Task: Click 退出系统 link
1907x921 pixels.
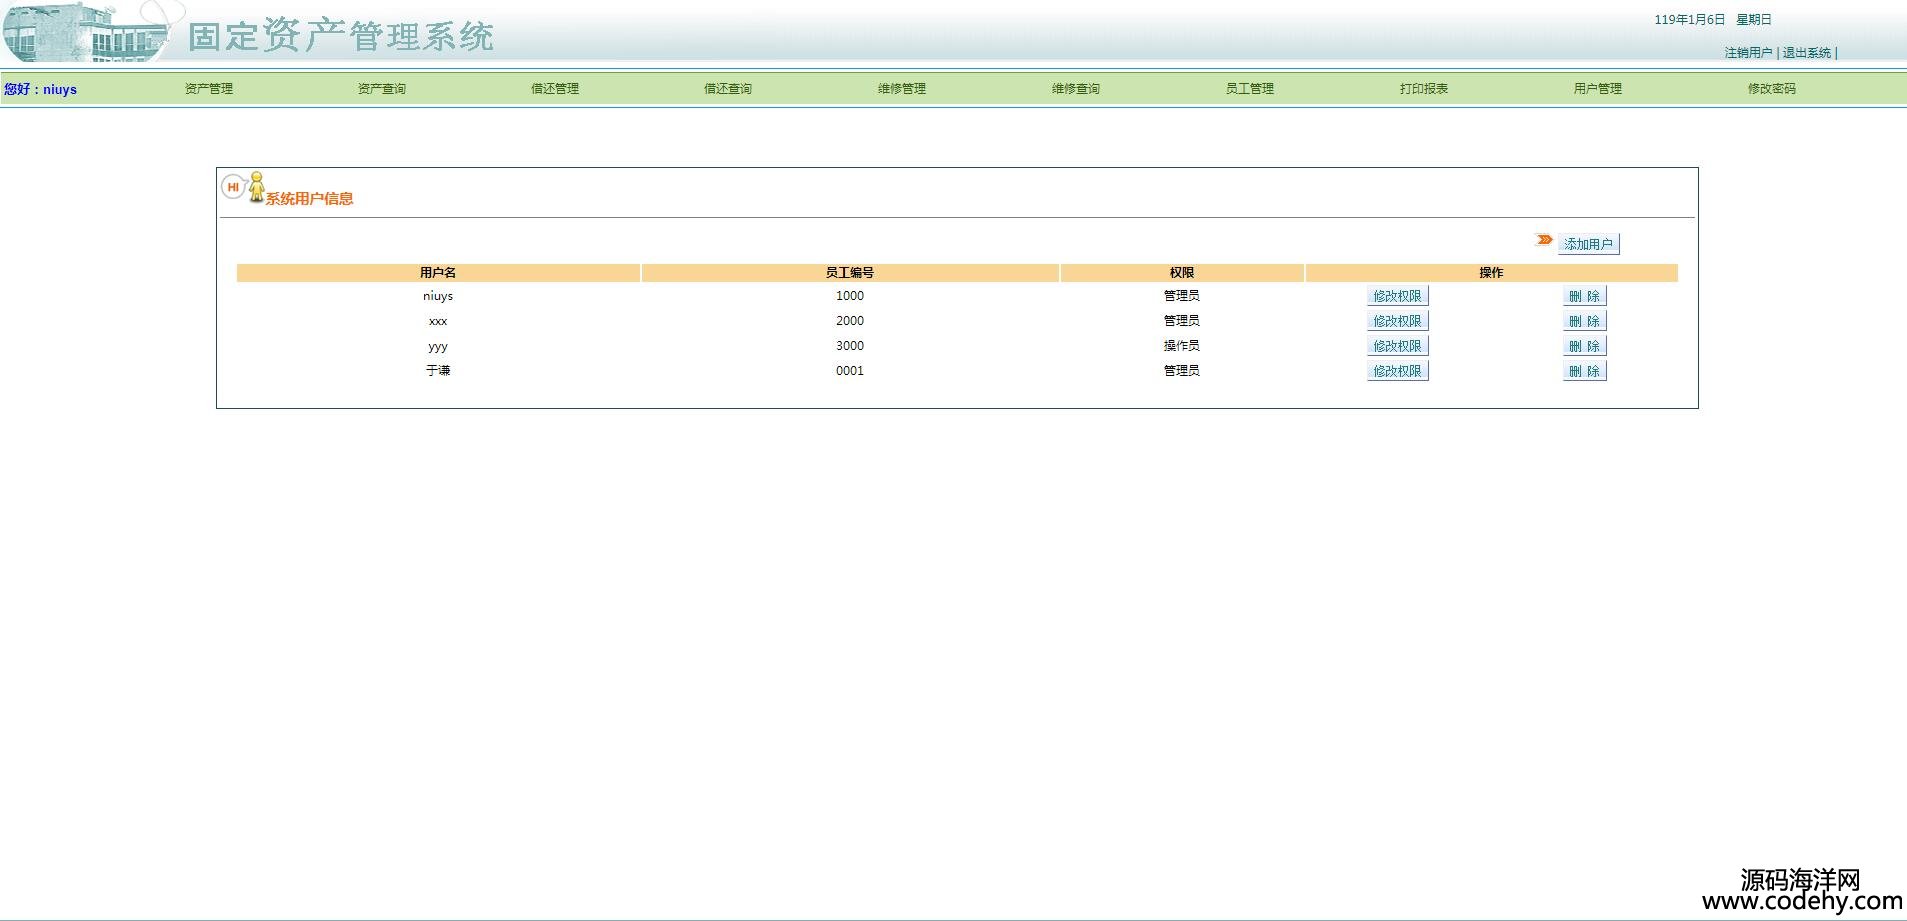Action: pos(1806,53)
